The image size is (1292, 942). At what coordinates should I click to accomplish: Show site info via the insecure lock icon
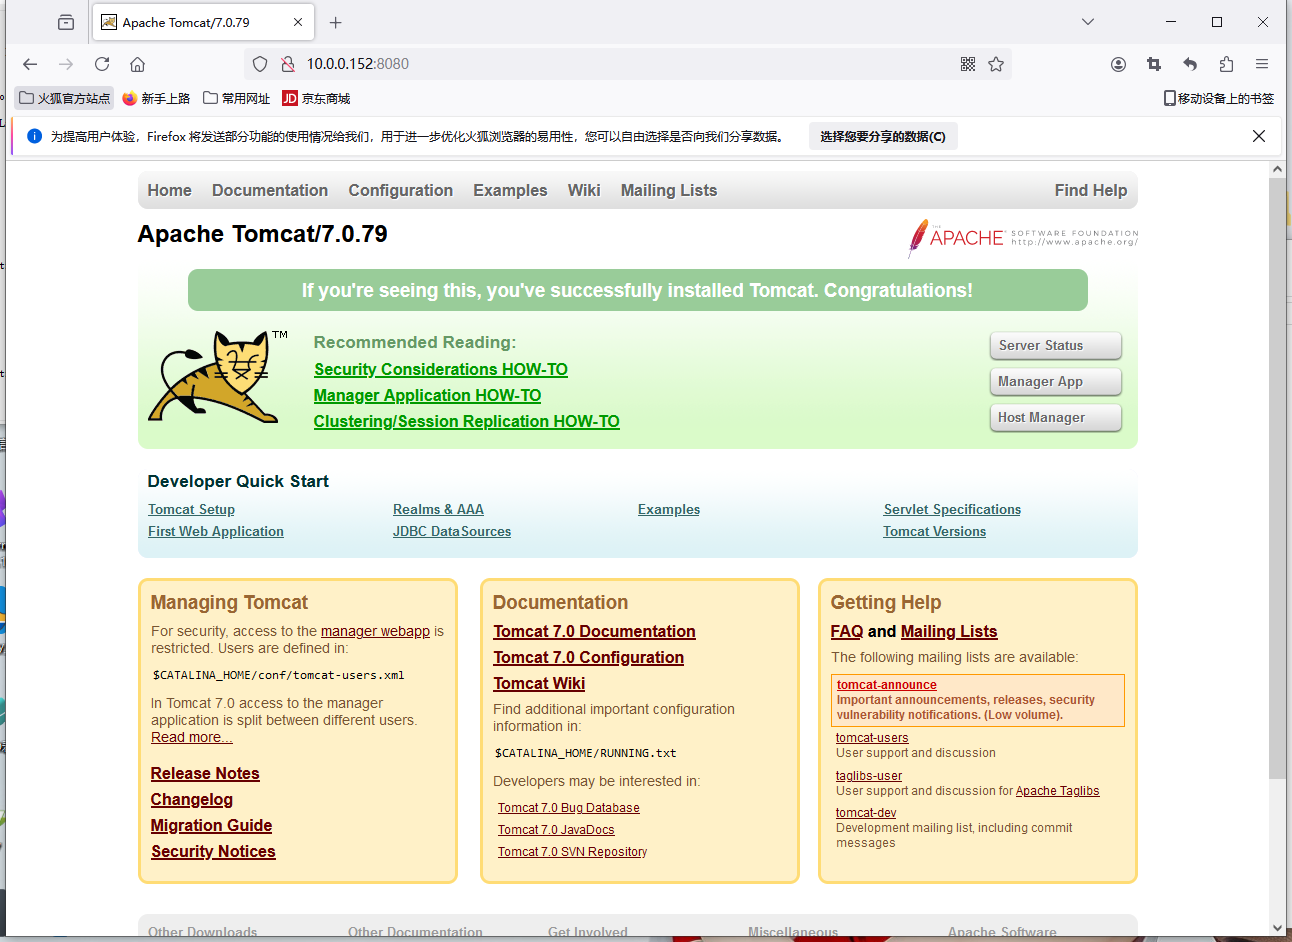[288, 64]
